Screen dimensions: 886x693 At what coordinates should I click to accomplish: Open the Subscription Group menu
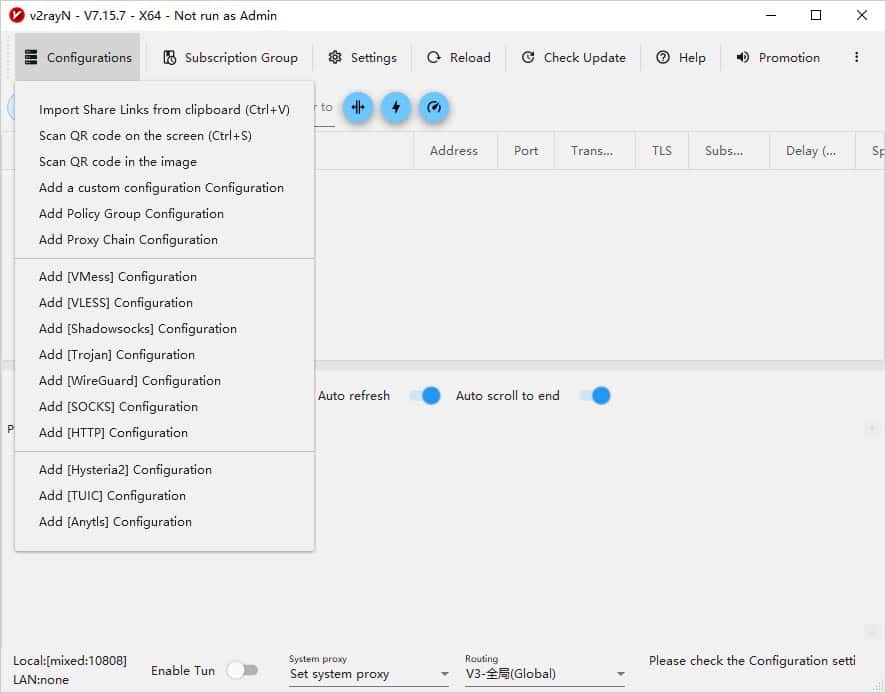point(230,57)
